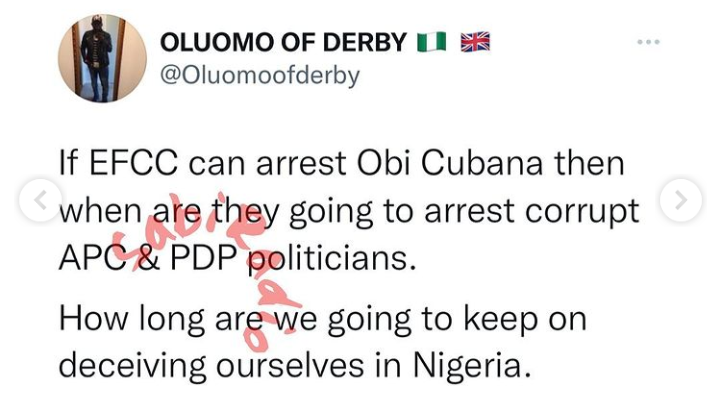
Task: Click the UK flag emoji beside the name
Action: coord(475,42)
